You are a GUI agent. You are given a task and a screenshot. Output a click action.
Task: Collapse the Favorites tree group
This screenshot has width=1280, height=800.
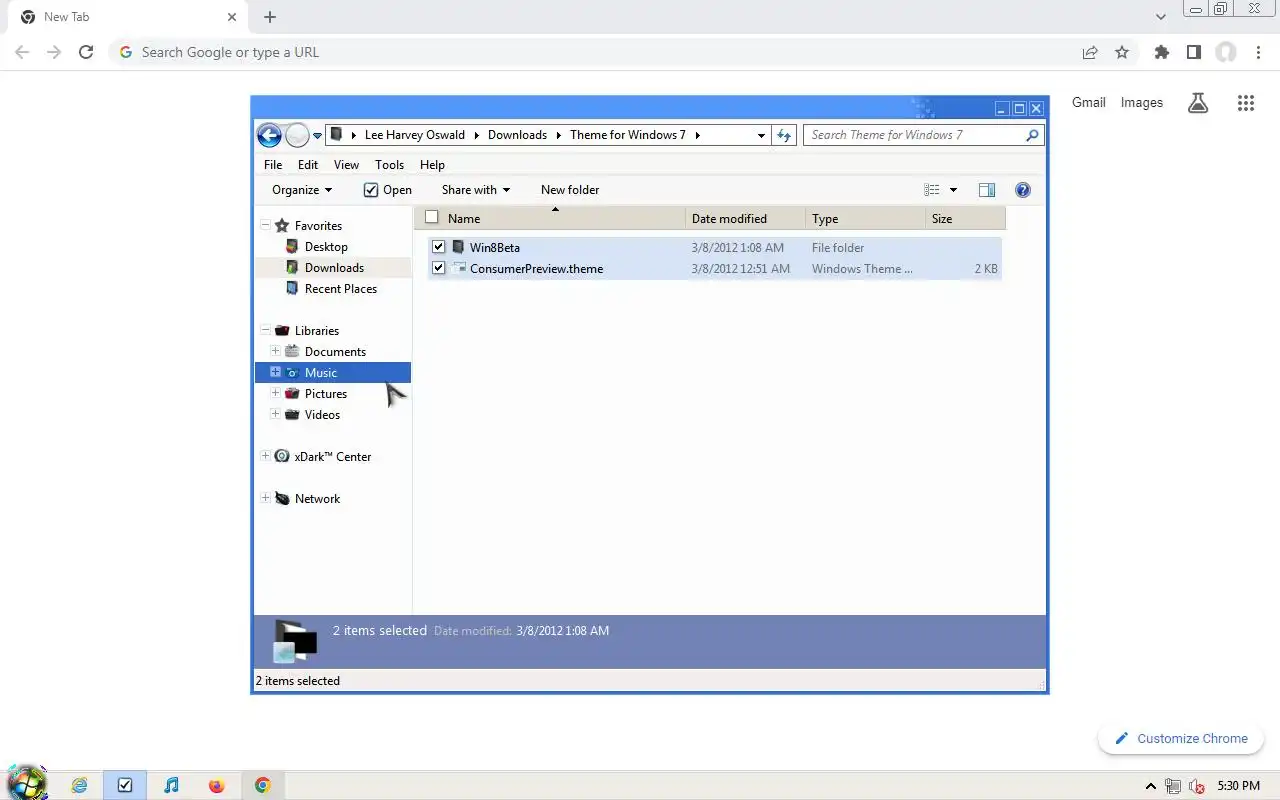265,225
